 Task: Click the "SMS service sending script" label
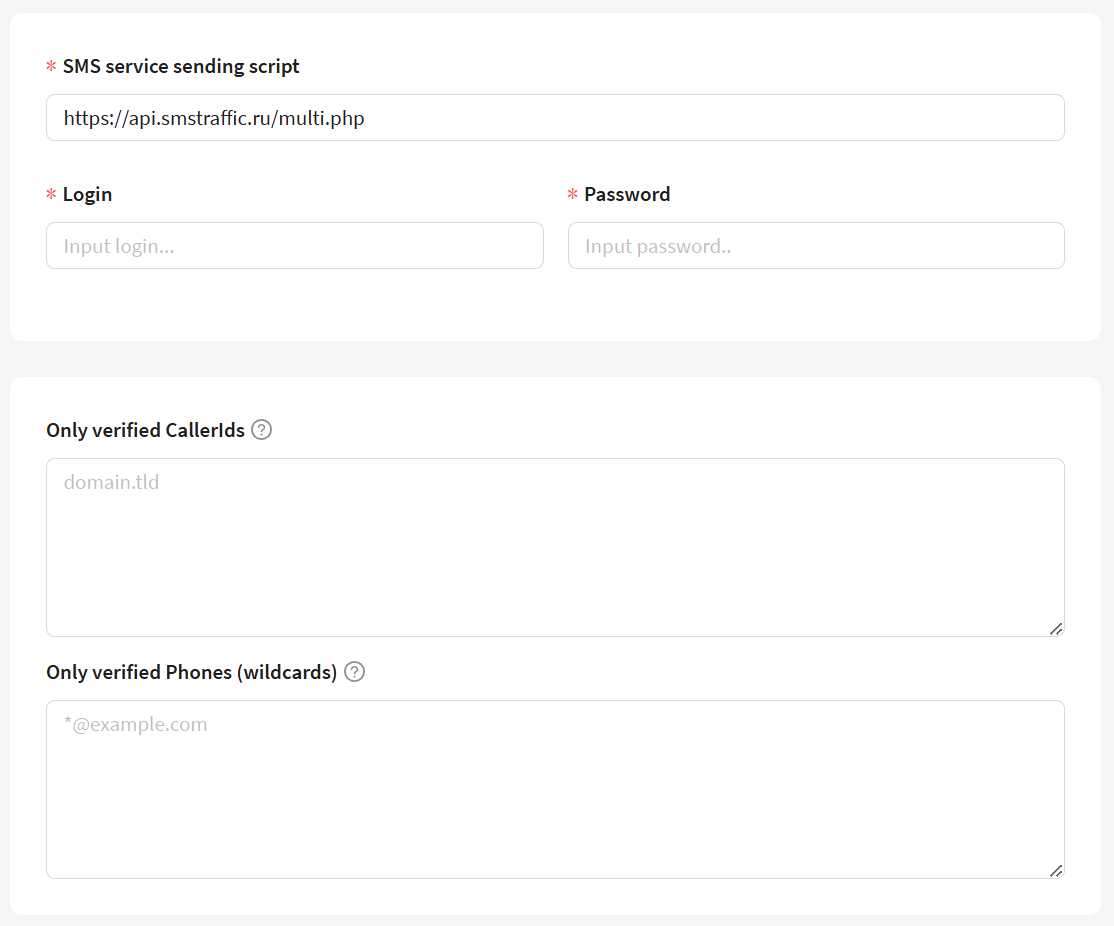point(181,67)
